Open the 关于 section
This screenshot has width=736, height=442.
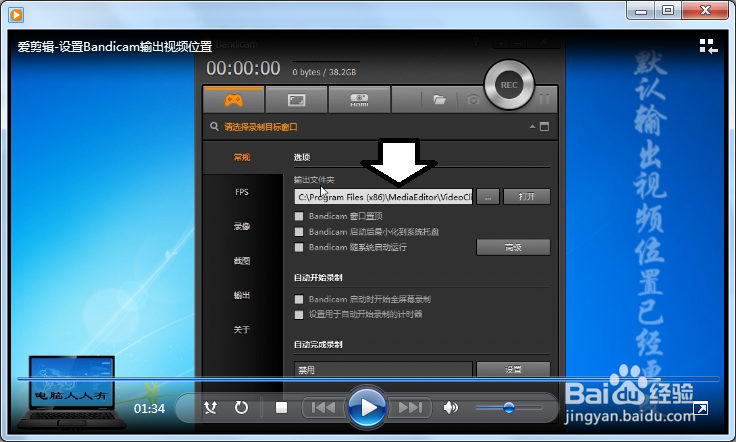point(242,329)
